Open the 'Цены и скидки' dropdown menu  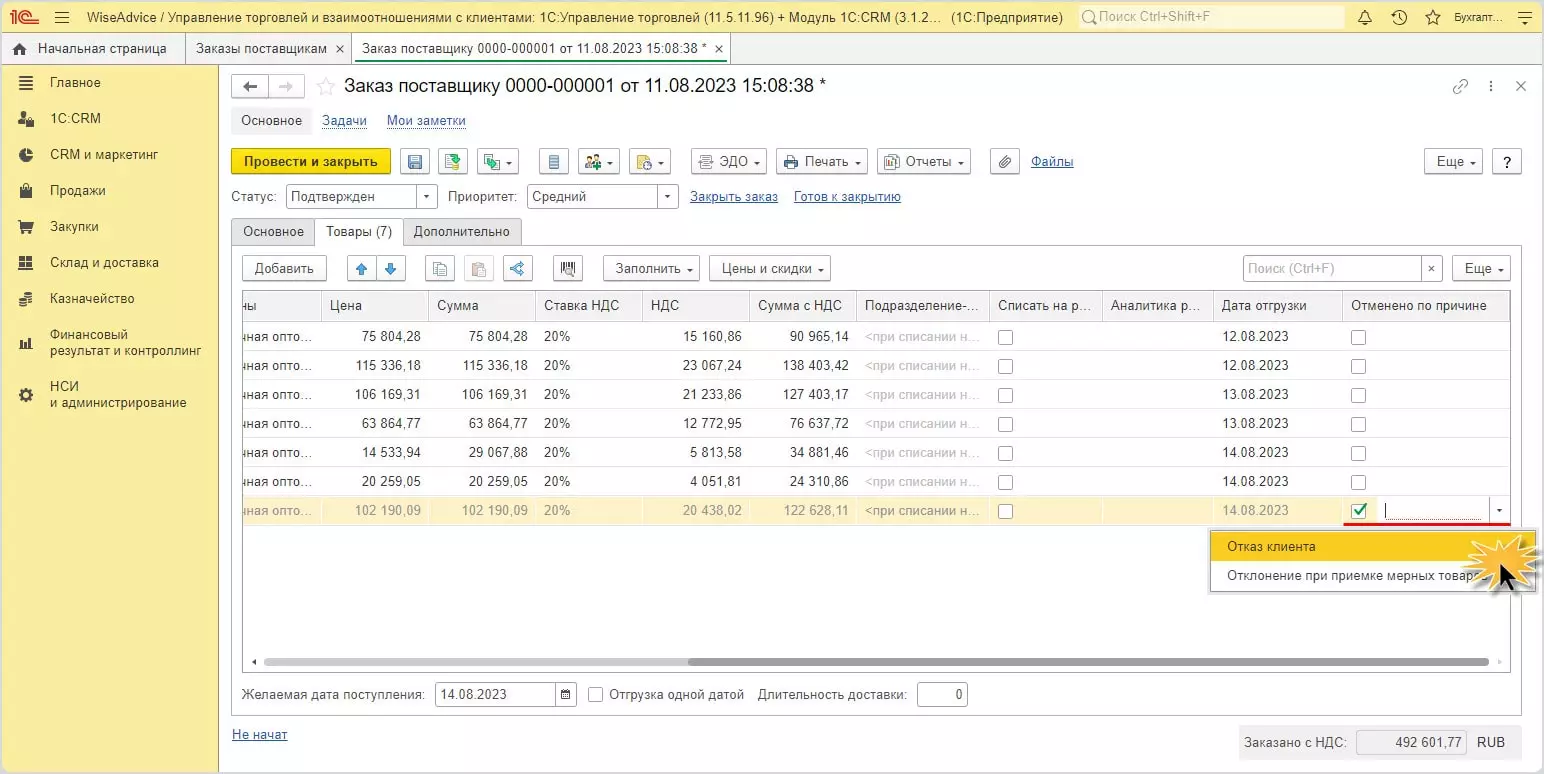click(769, 268)
